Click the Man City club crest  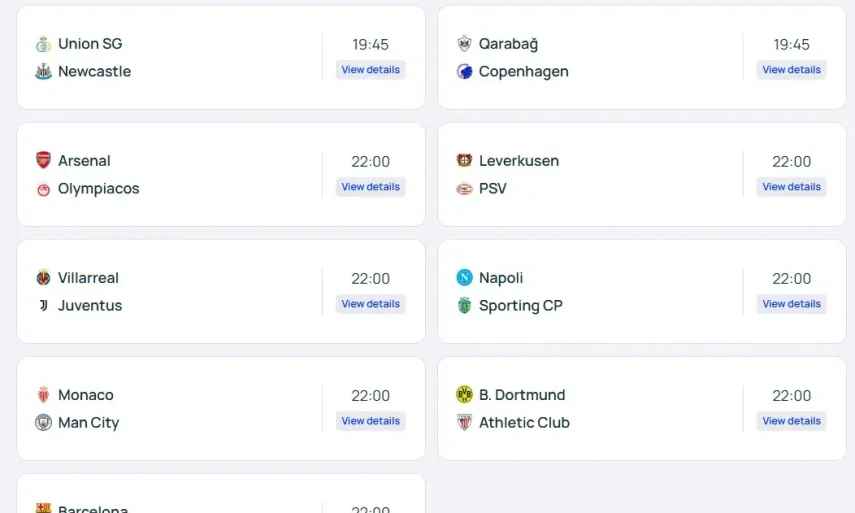pyautogui.click(x=43, y=423)
